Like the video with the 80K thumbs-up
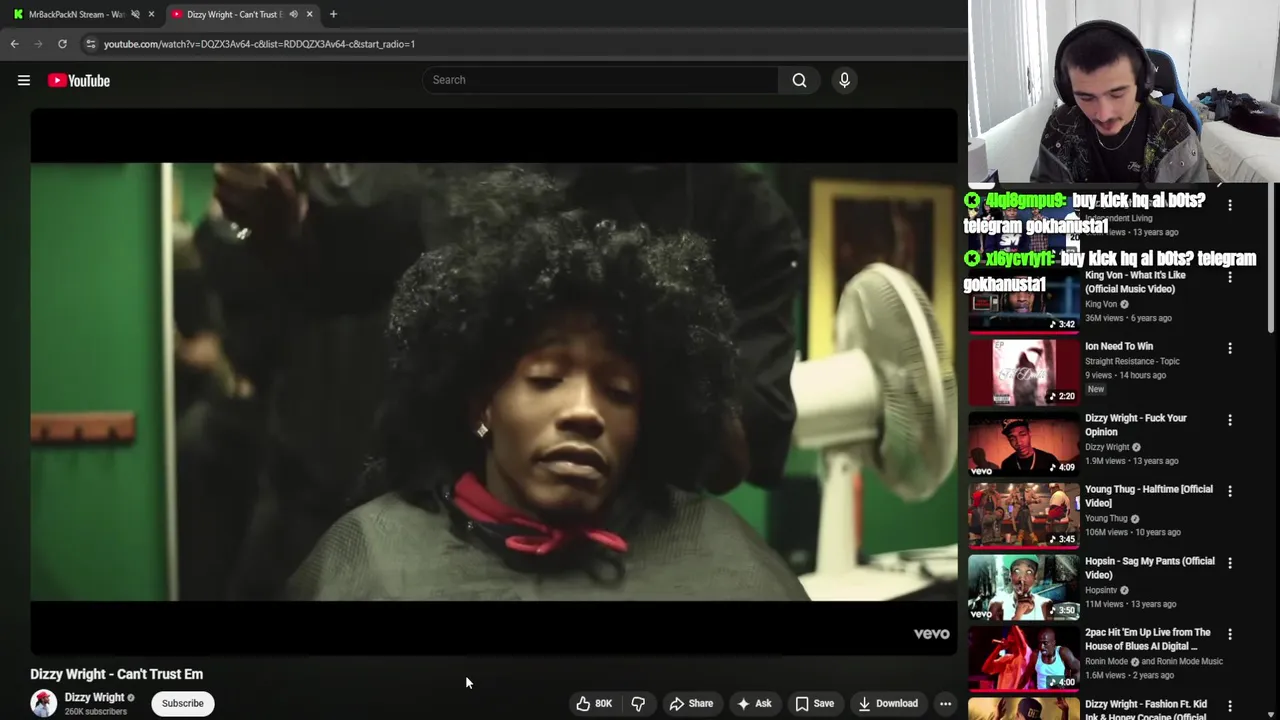This screenshot has width=1280, height=720. click(x=593, y=703)
